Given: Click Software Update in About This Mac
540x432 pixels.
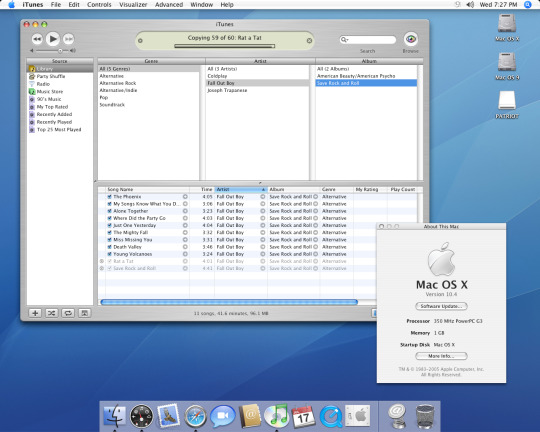Looking at the screenshot, I should [441, 306].
